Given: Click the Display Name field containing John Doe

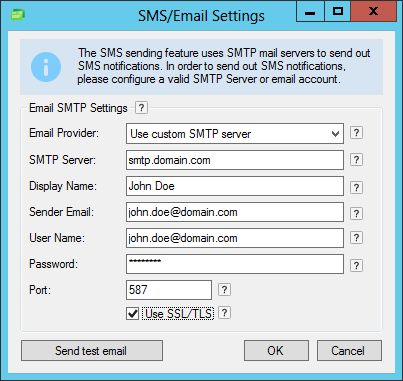Looking at the screenshot, I should [235, 186].
